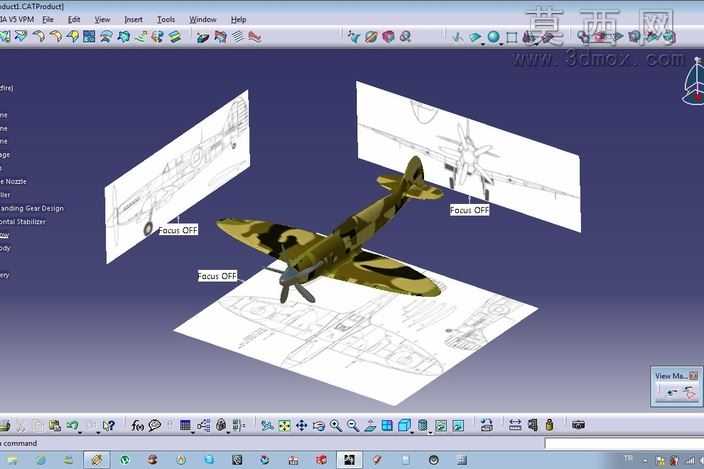The height and width of the screenshot is (469, 704).
Task: Click the blue grid icon in top toolbar
Action: (x=89, y=36)
